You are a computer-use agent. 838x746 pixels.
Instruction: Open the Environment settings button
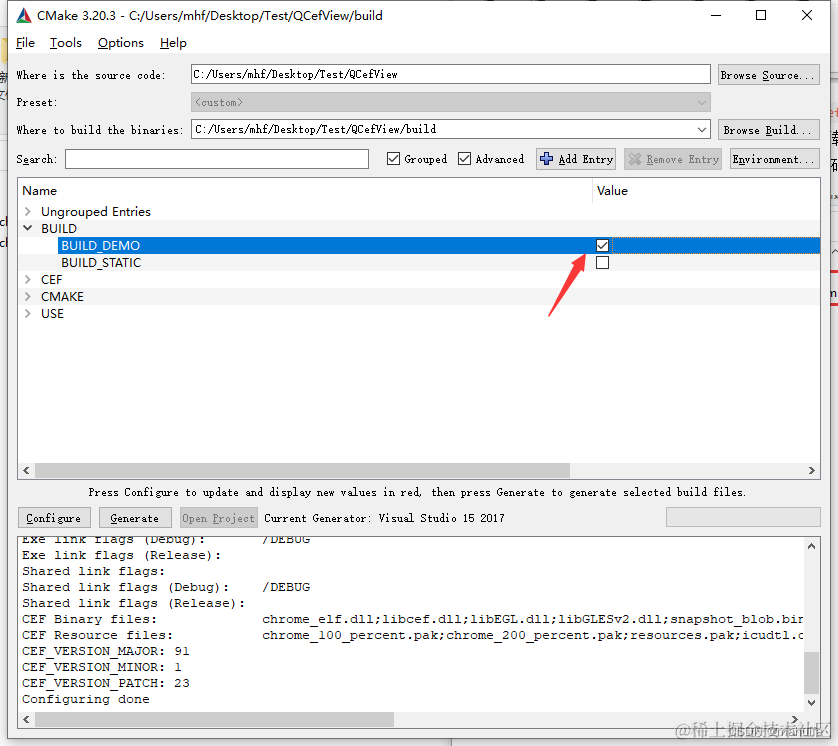[774, 159]
